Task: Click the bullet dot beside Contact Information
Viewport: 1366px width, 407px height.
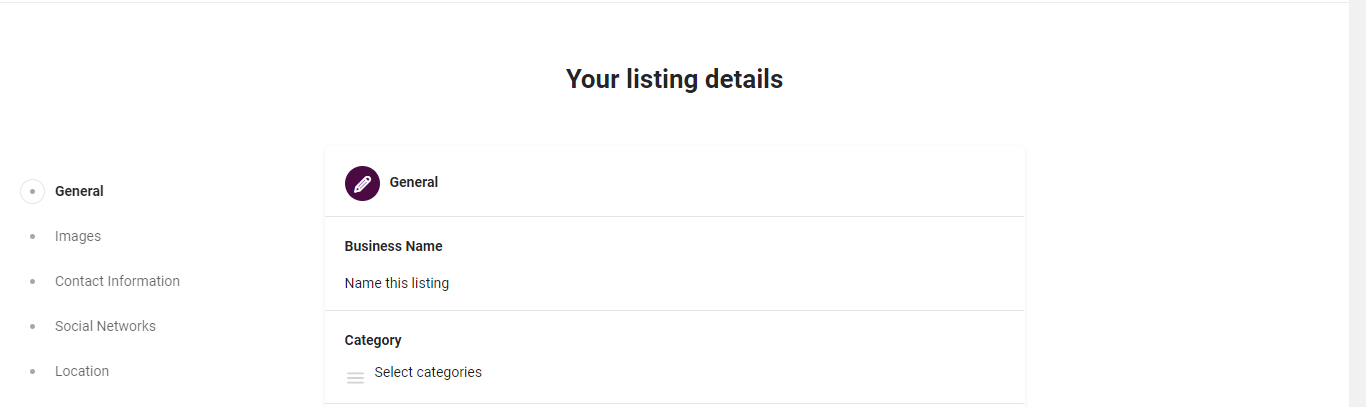Action: coord(32,282)
